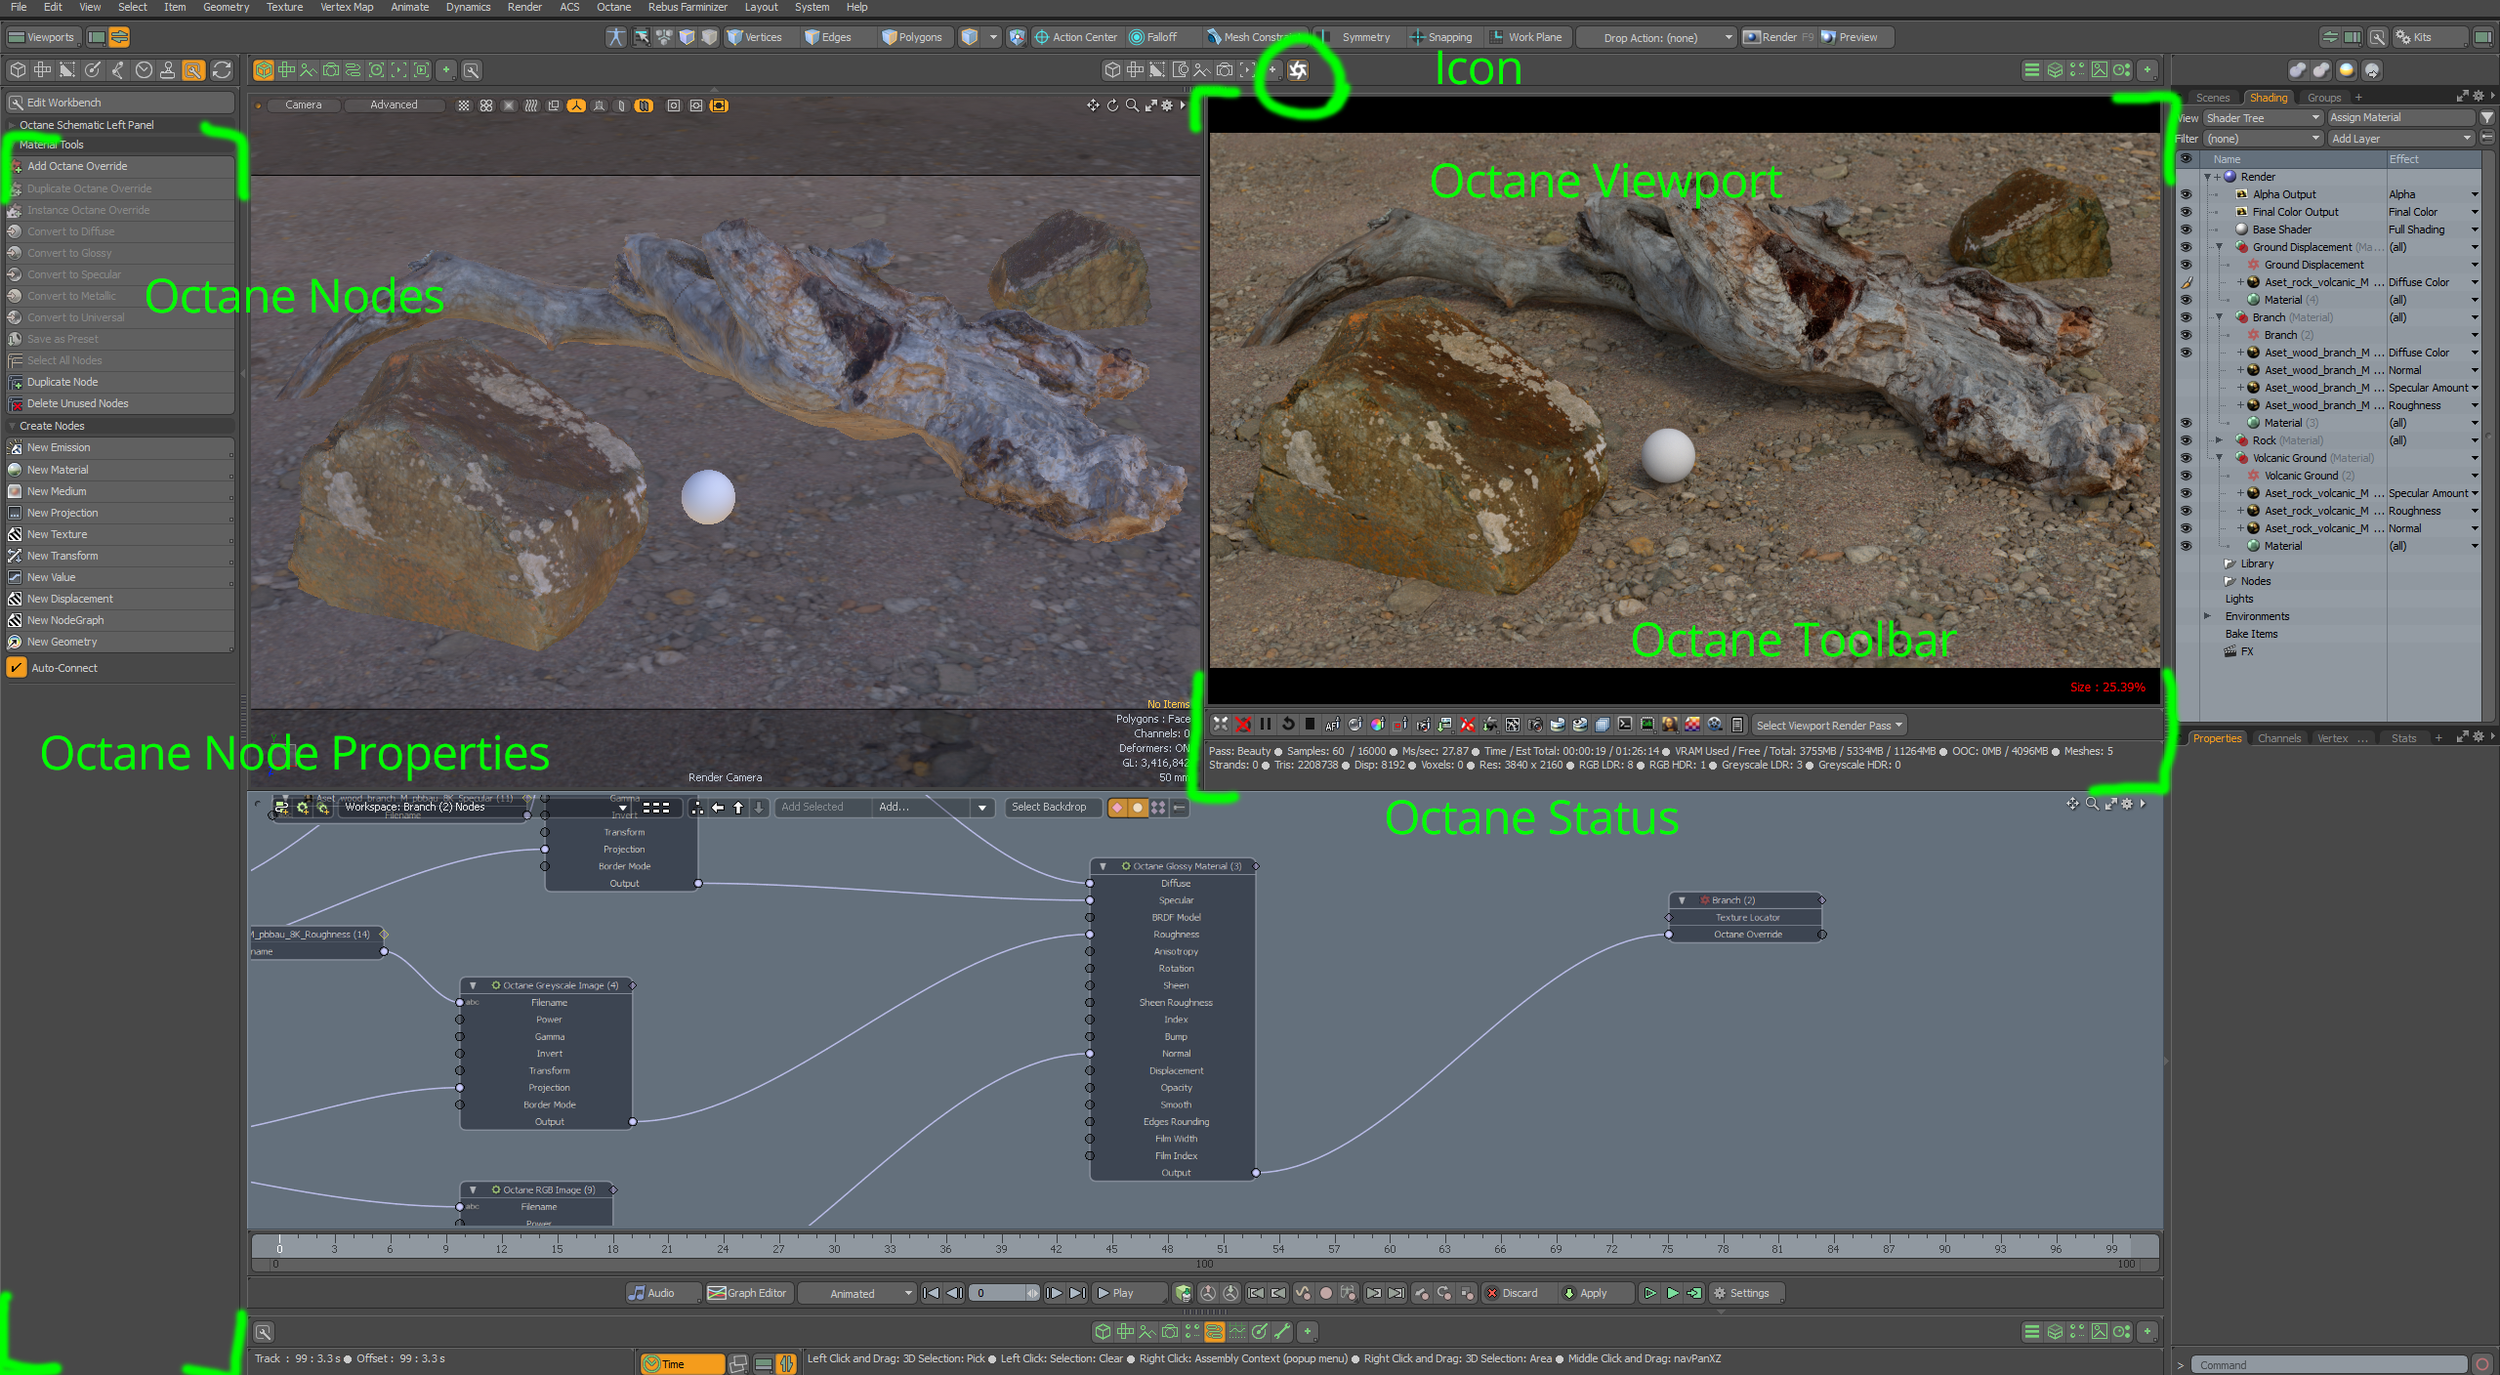The height and width of the screenshot is (1375, 2500).
Task: Pause the Octane render
Action: click(1265, 724)
